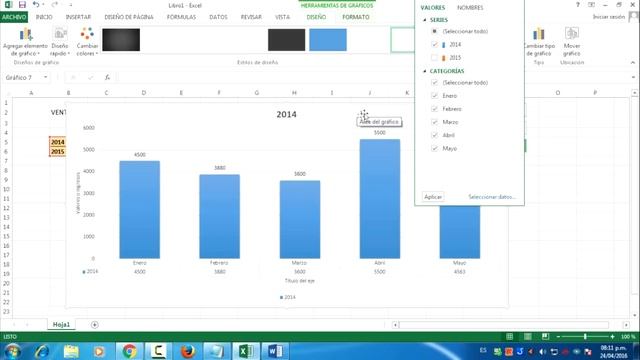This screenshot has height=360, width=640.
Task: Check the 2015 series checkbox
Action: click(434, 58)
